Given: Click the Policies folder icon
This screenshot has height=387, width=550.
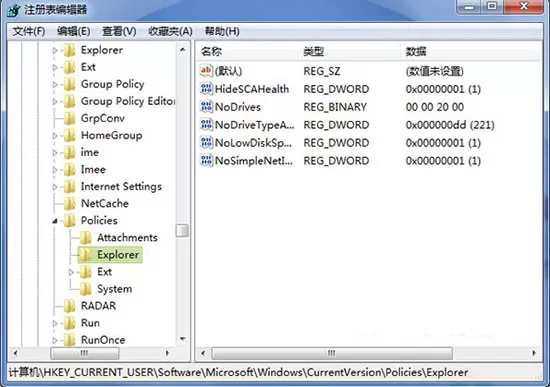Looking at the screenshot, I should coord(70,221).
